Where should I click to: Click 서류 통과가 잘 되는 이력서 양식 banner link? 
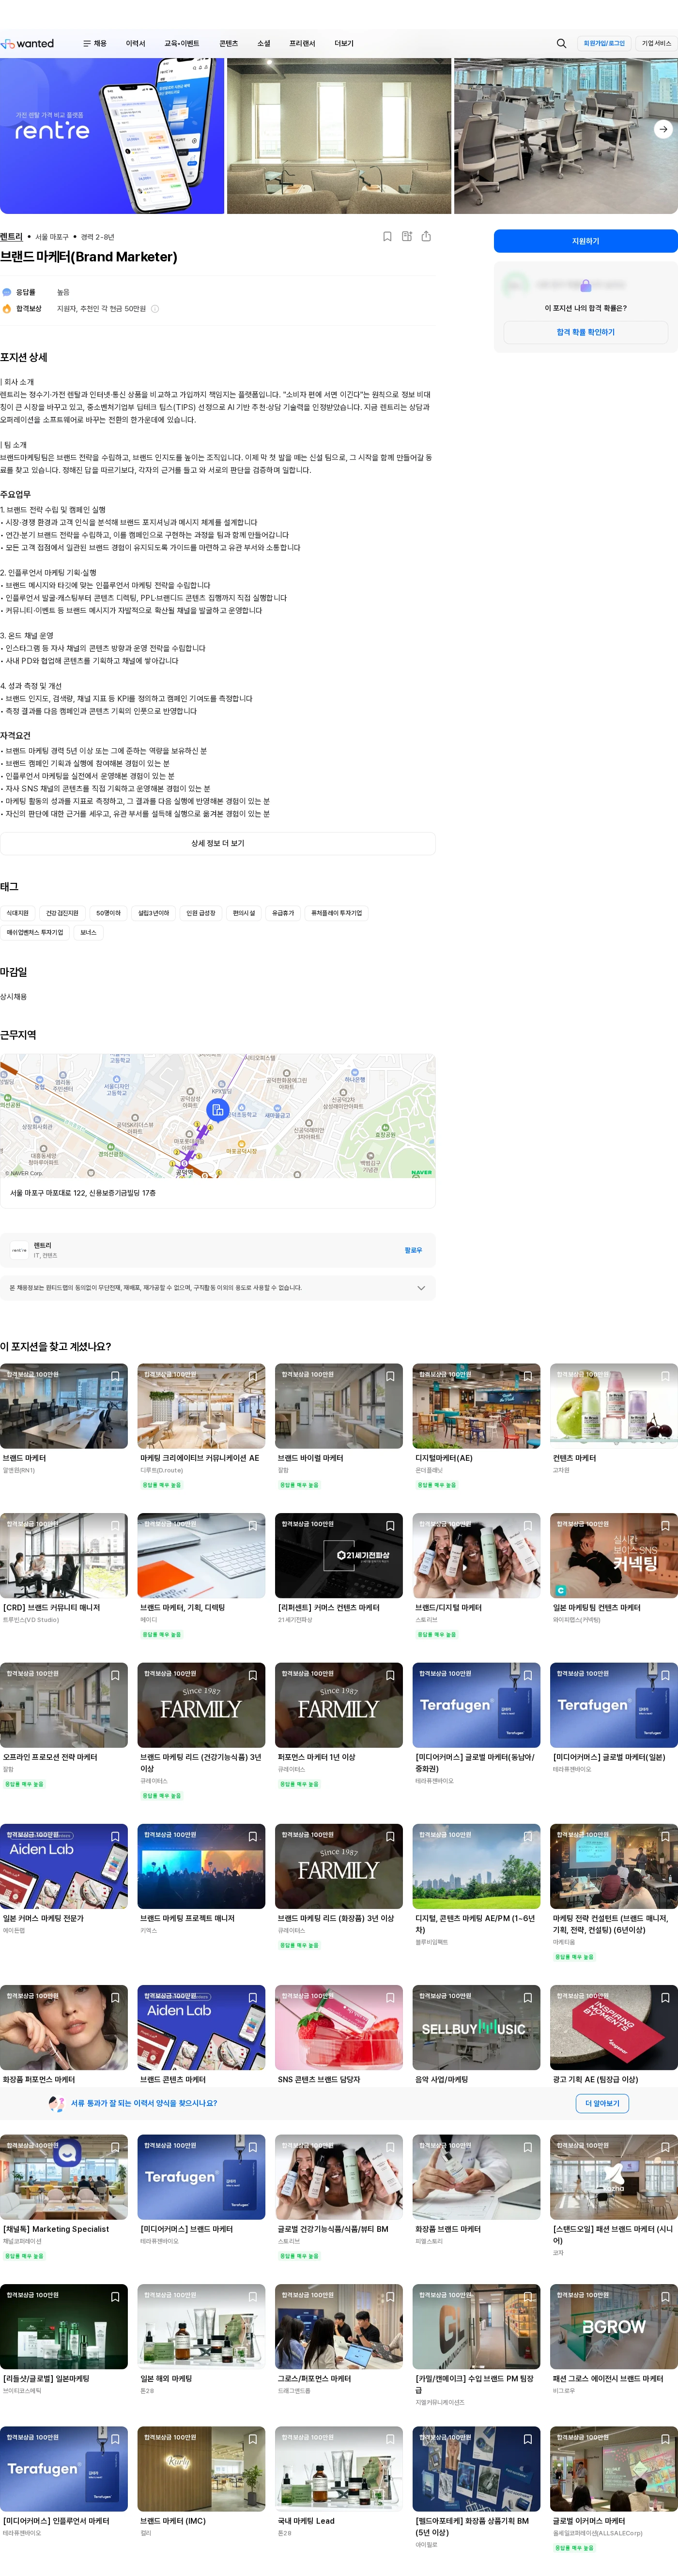coord(144,2103)
